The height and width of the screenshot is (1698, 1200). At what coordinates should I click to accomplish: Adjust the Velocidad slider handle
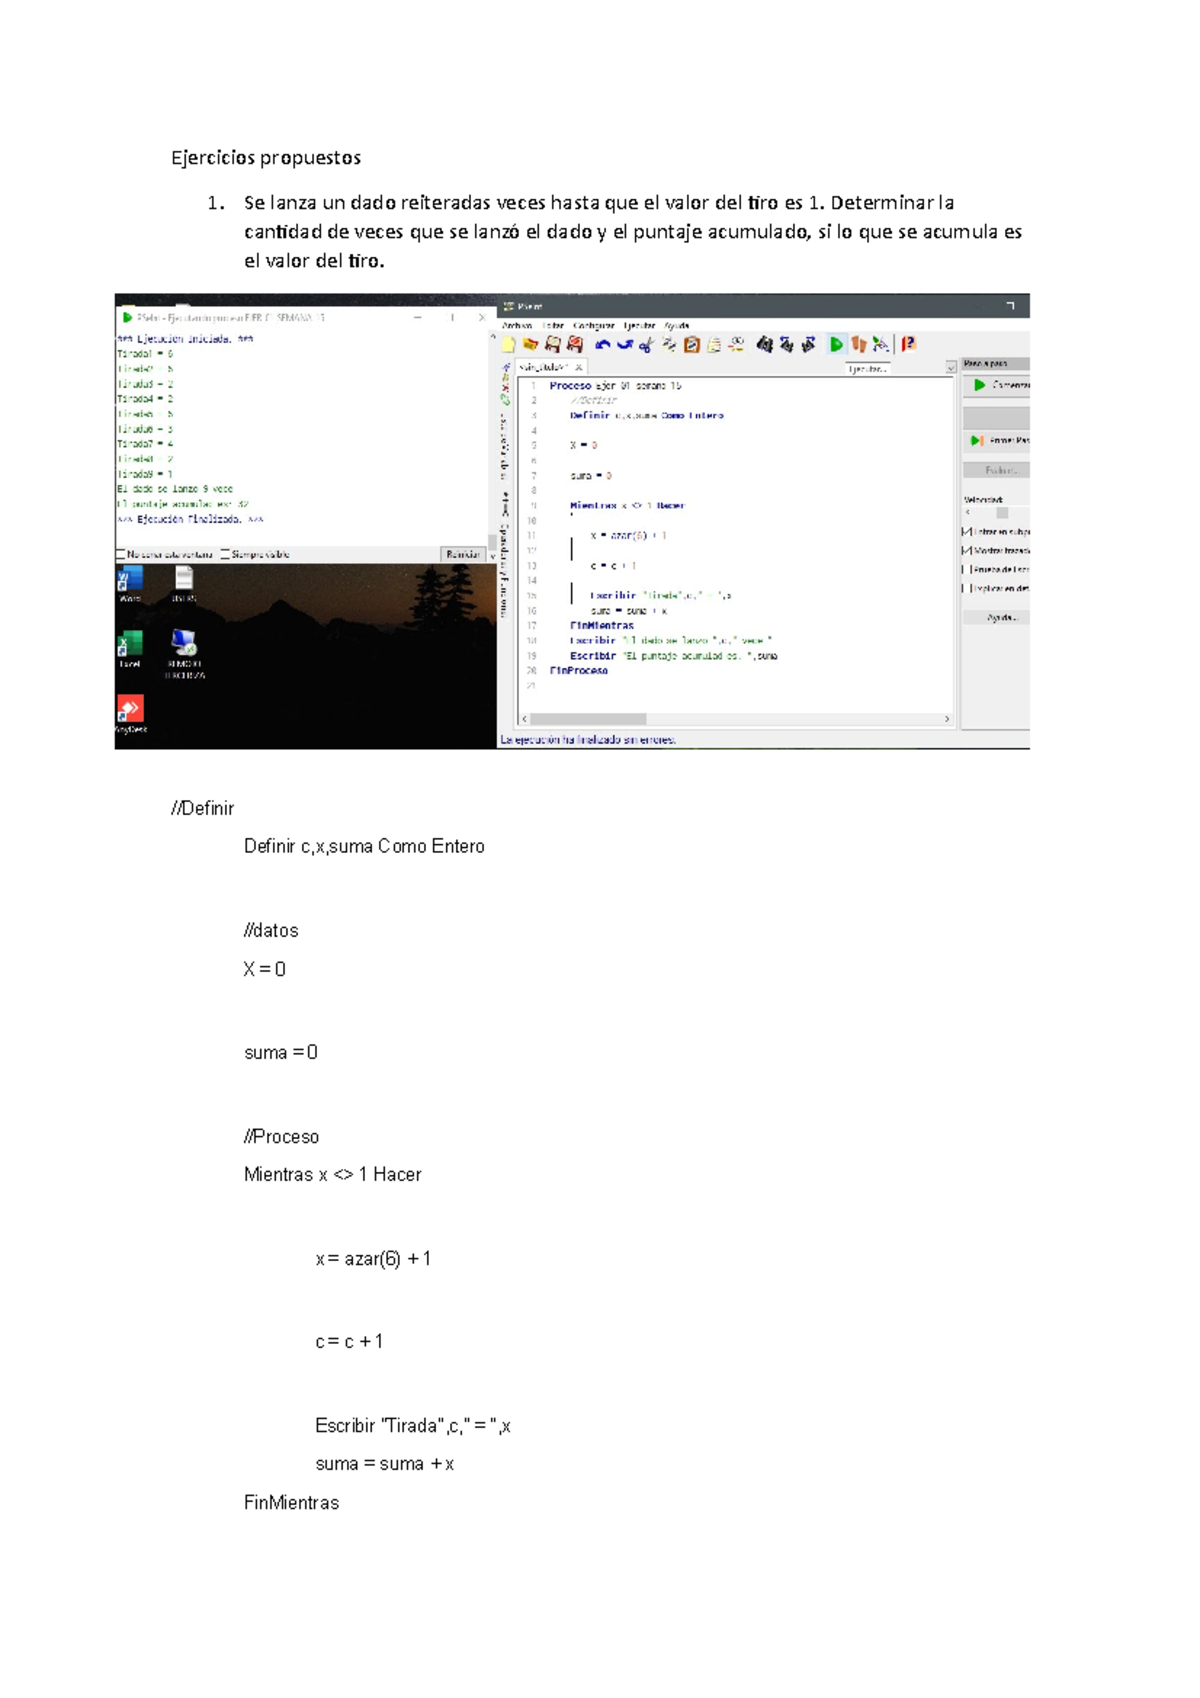pyautogui.click(x=1002, y=513)
